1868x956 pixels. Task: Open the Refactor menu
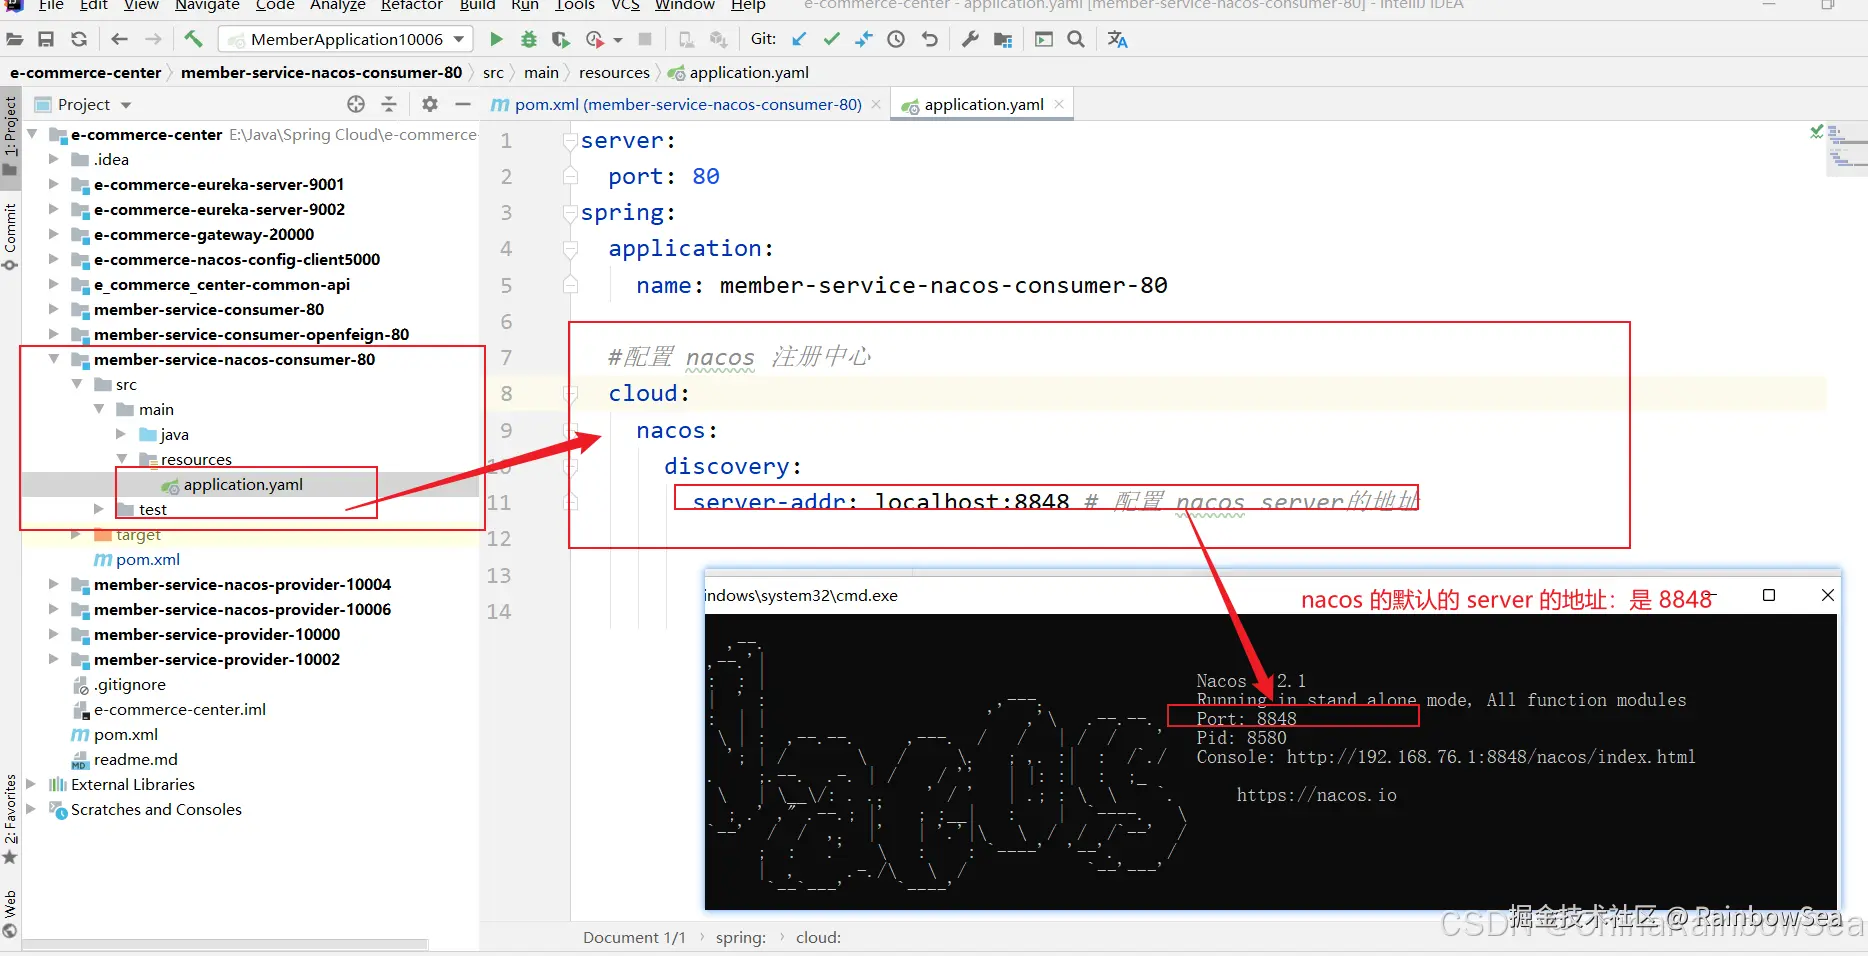pos(411,6)
